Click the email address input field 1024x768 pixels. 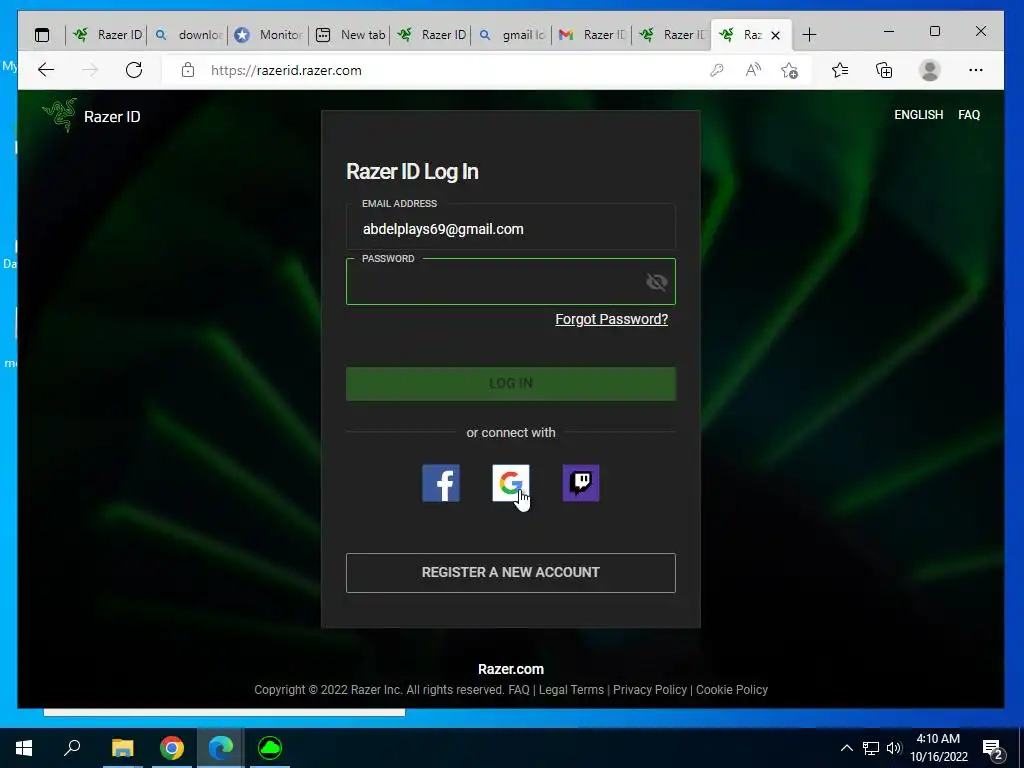coord(511,229)
